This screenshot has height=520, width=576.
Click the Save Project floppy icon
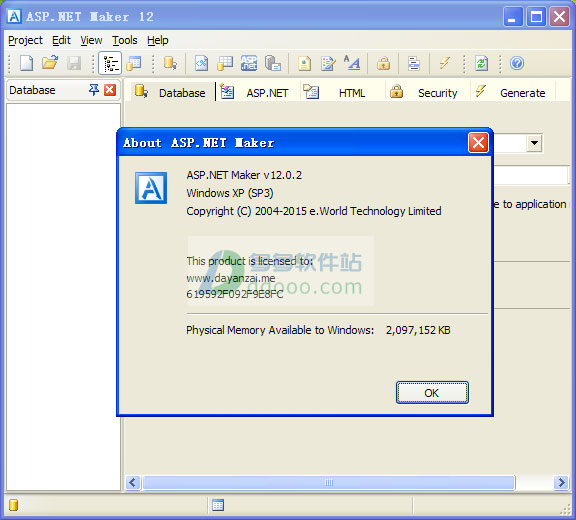click(74, 63)
